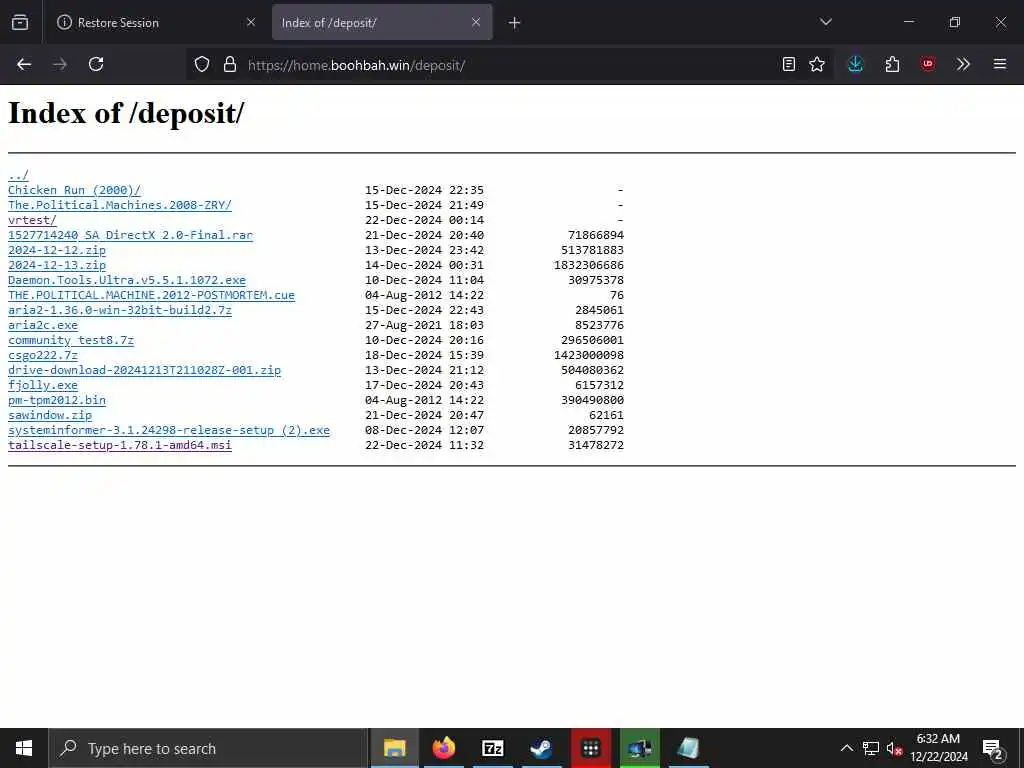The height and width of the screenshot is (768, 1024).
Task: Click the taskbar search box
Action: pyautogui.click(x=209, y=748)
